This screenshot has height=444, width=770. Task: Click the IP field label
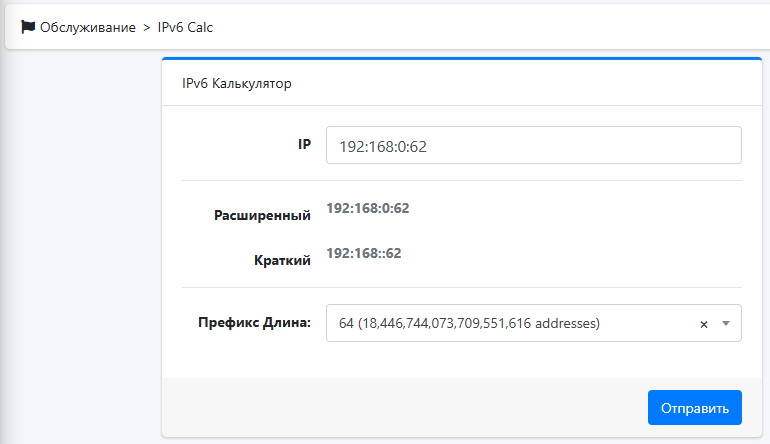(304, 145)
